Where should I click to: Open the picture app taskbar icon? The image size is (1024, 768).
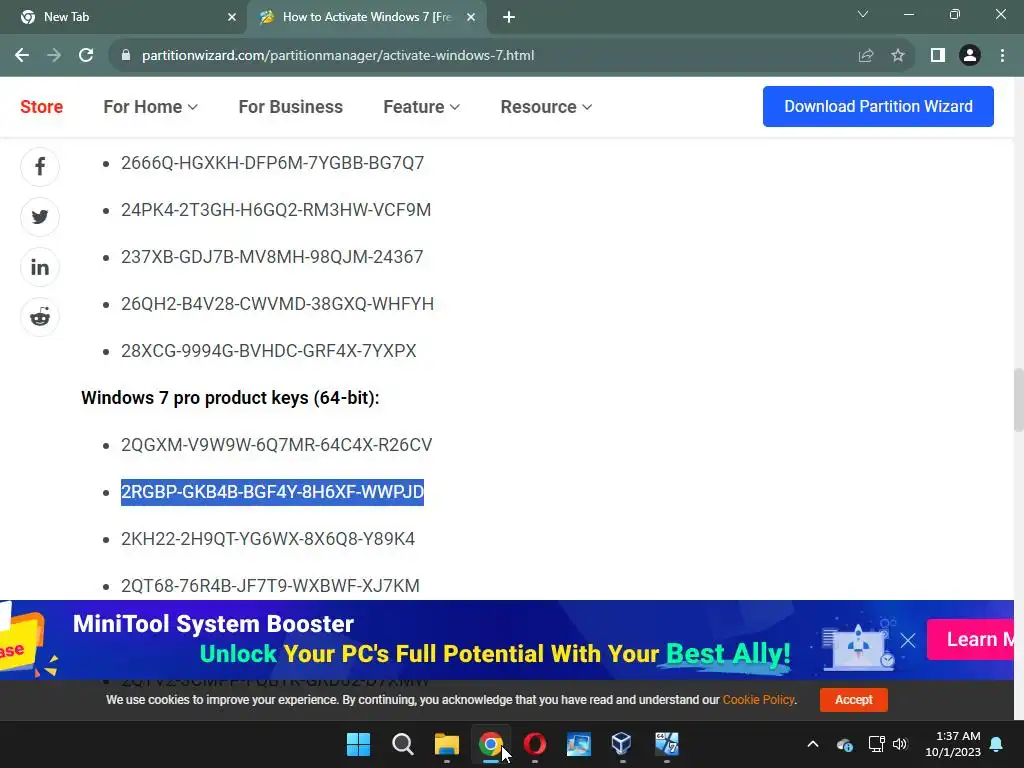pos(579,744)
